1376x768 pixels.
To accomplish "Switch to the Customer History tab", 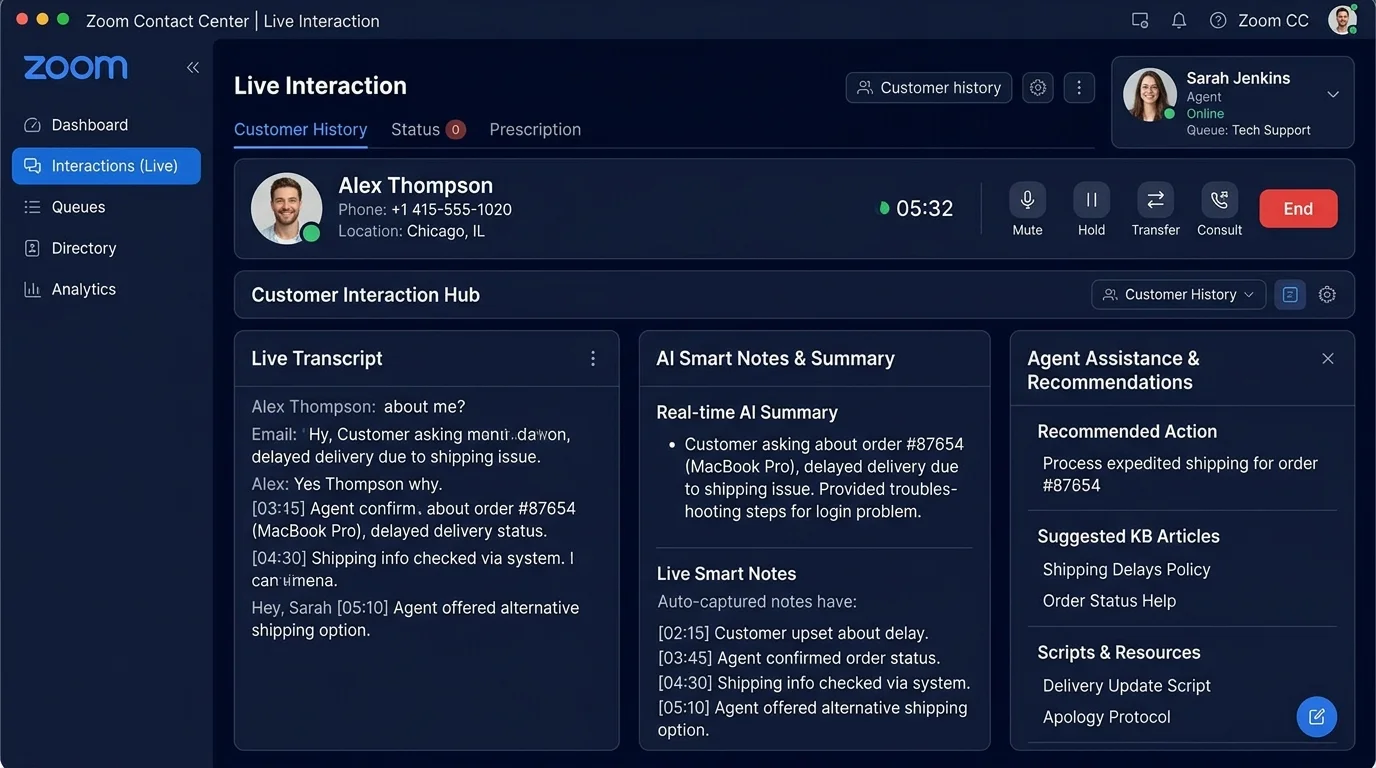I will 301,130.
